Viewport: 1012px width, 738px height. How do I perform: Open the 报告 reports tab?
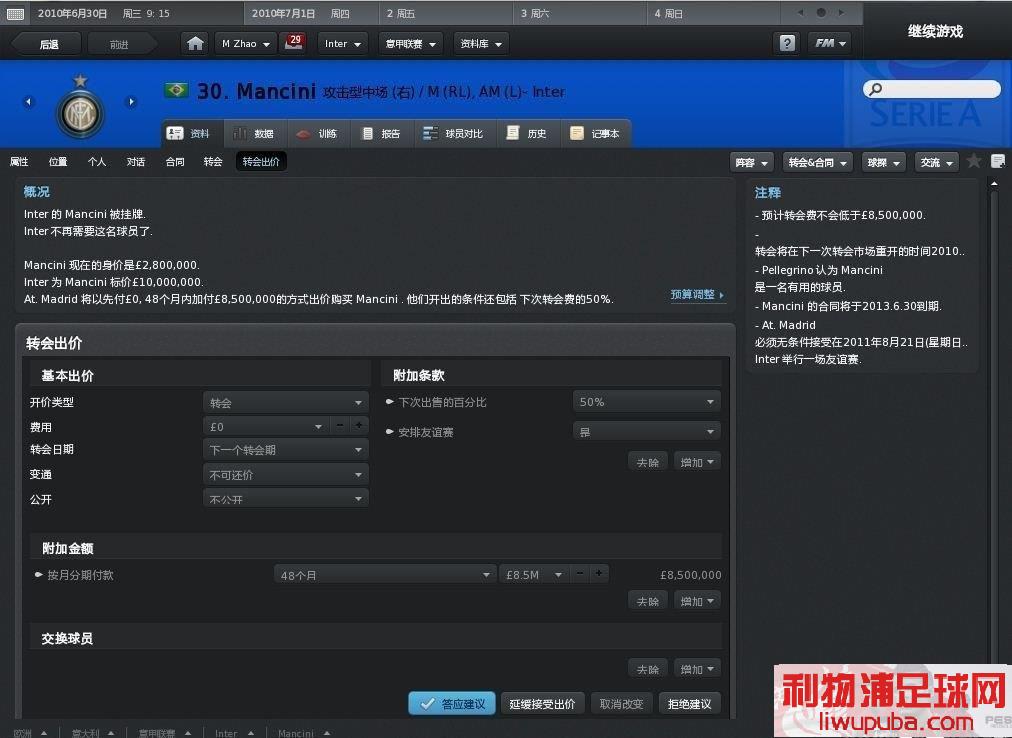click(381, 134)
